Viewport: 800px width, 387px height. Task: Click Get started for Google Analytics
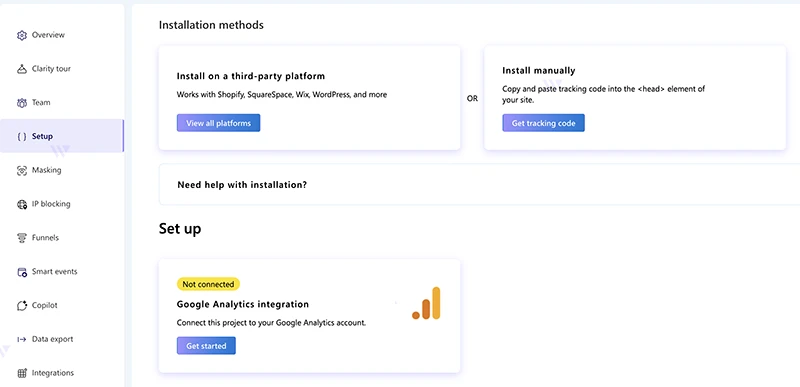click(206, 346)
